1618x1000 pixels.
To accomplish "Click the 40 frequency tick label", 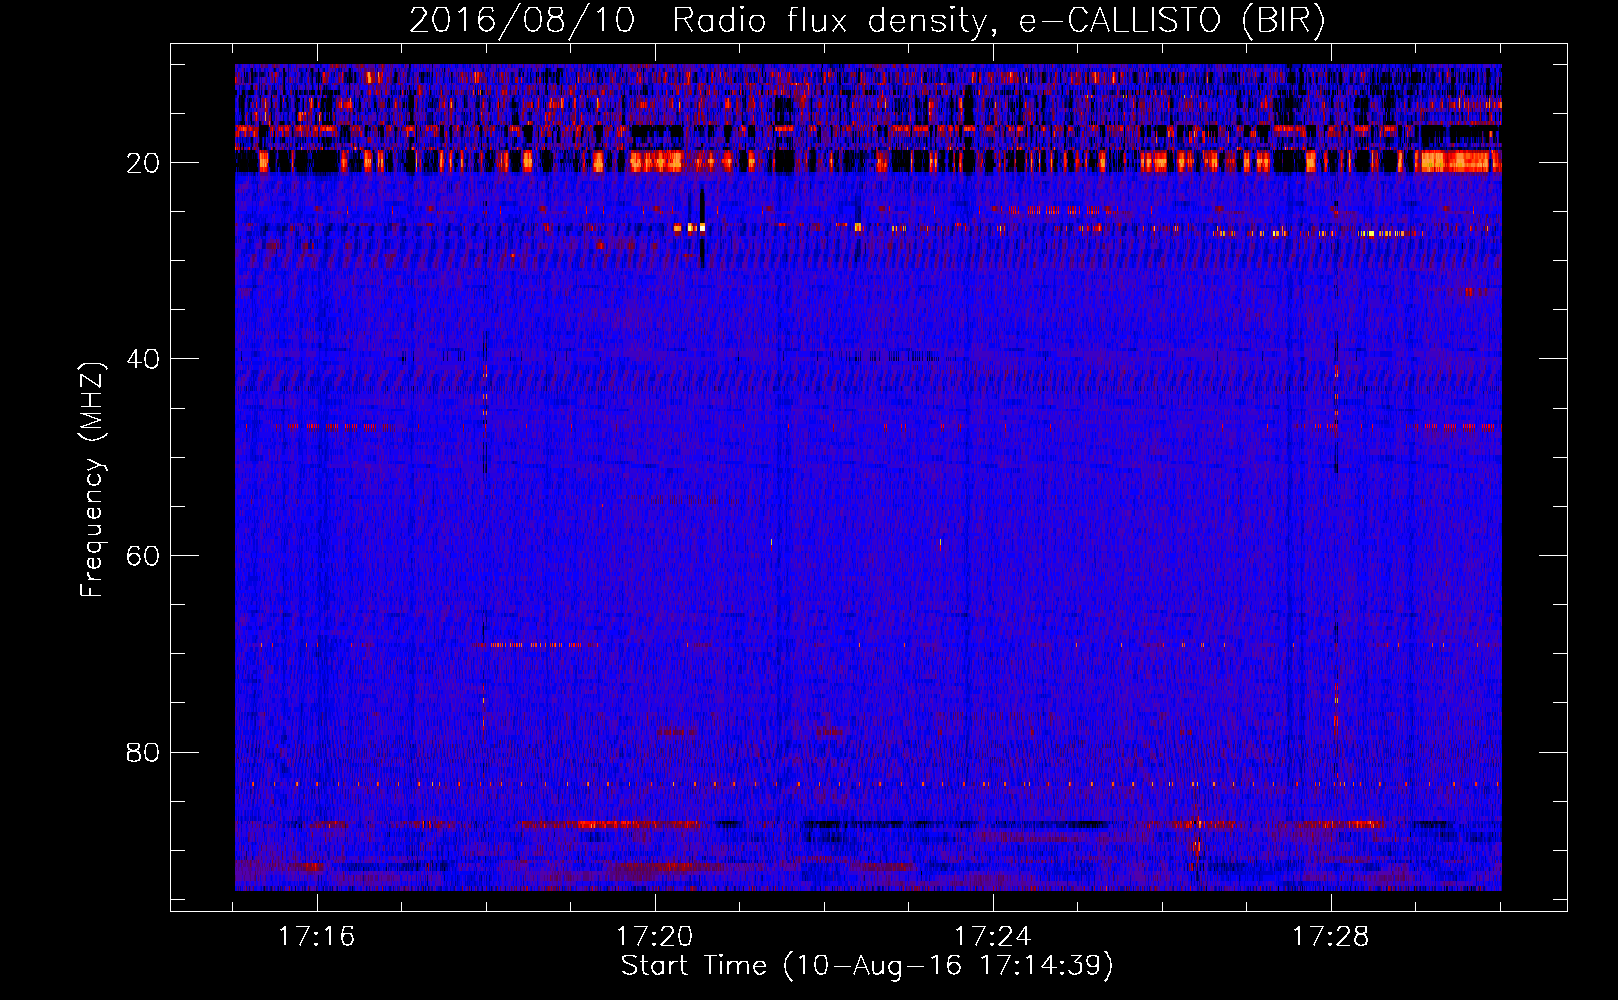I will pyautogui.click(x=144, y=359).
